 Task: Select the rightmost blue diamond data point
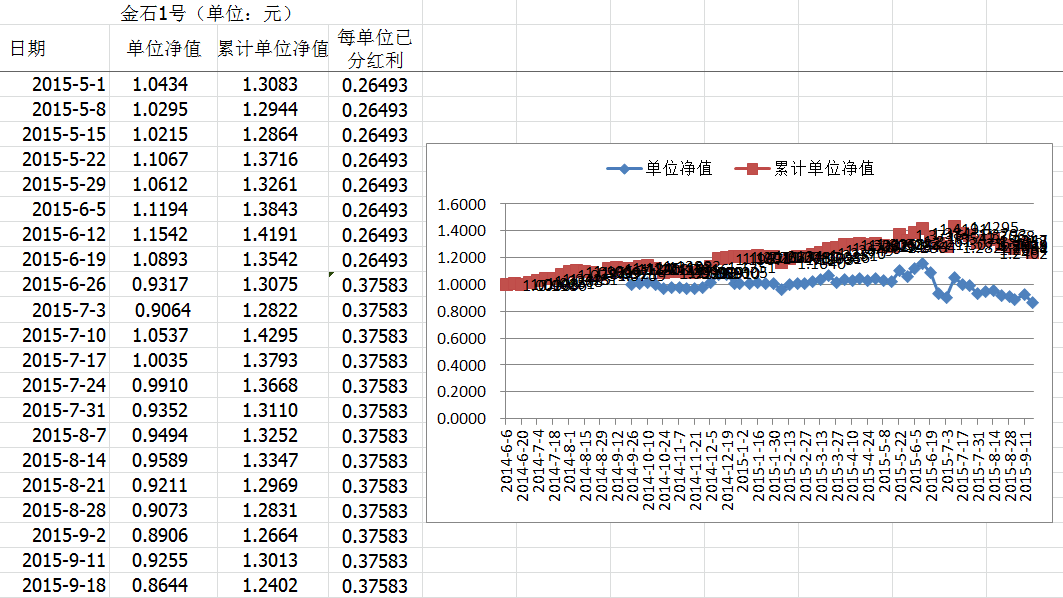[1032, 302]
